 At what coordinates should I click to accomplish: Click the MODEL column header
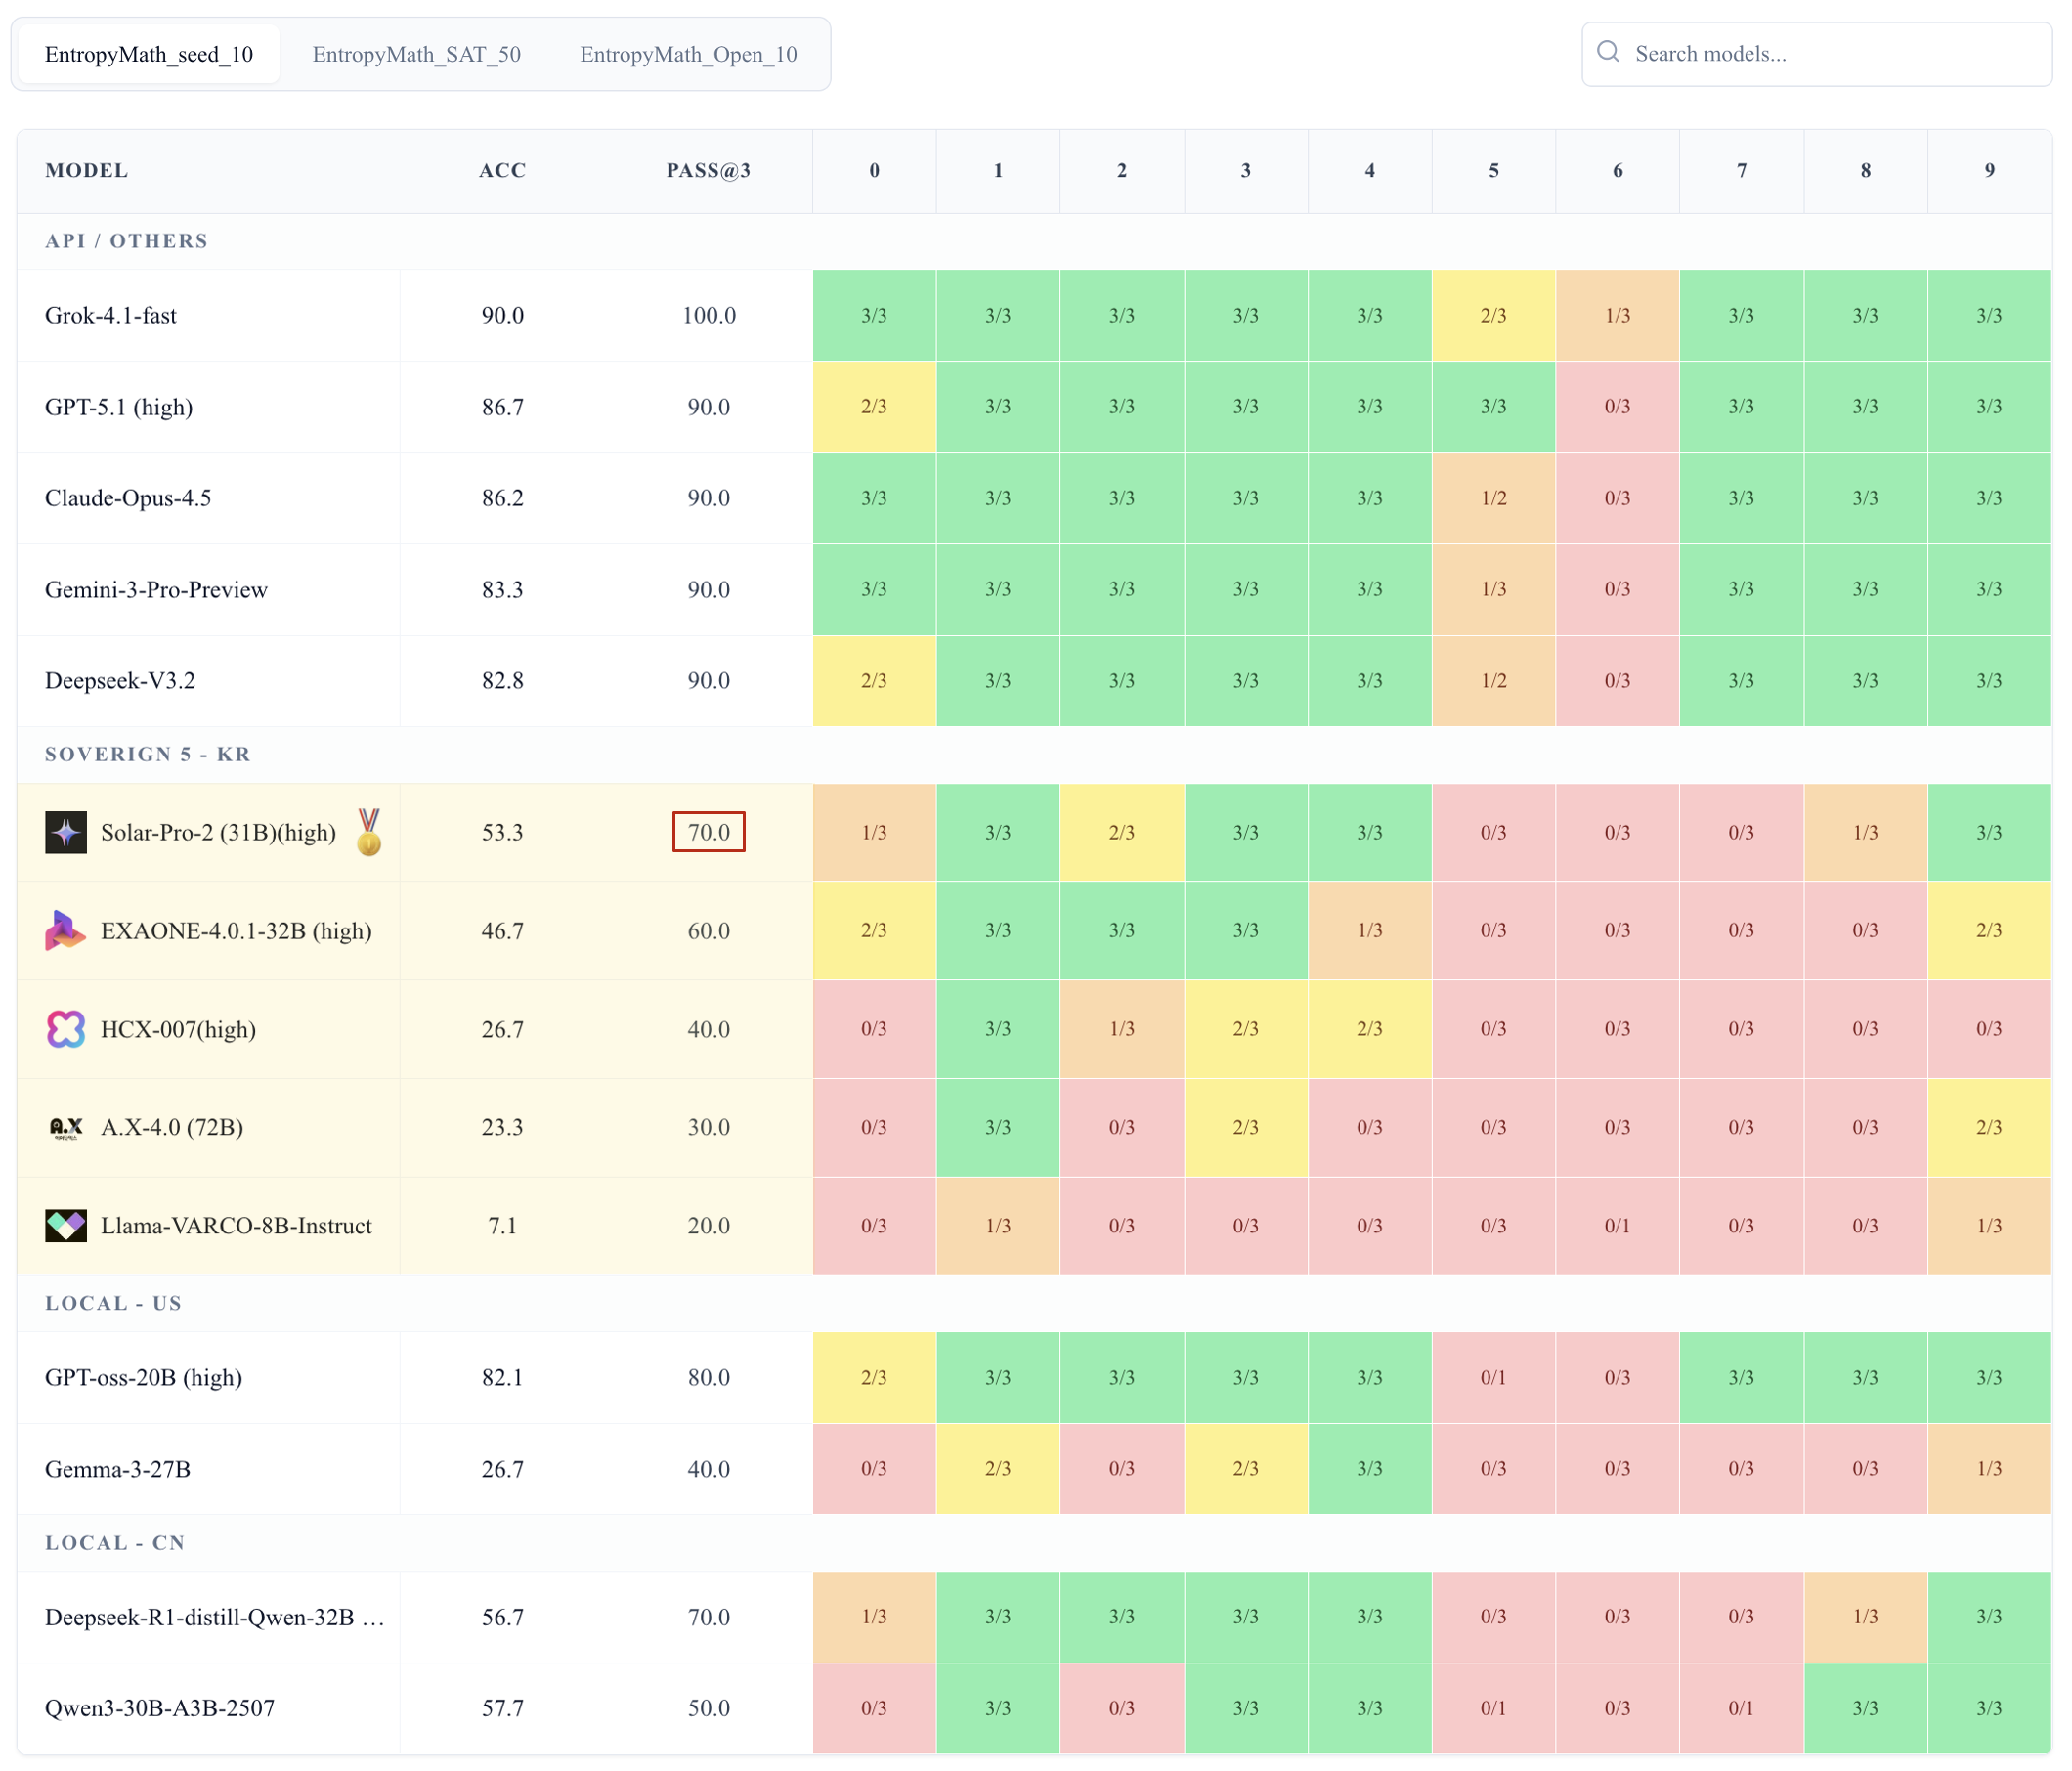pos(87,170)
